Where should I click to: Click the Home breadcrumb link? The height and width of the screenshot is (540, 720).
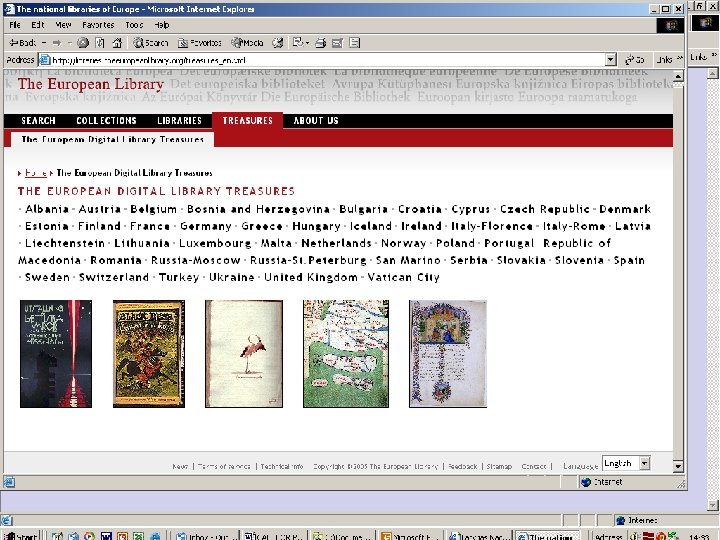pos(36,173)
